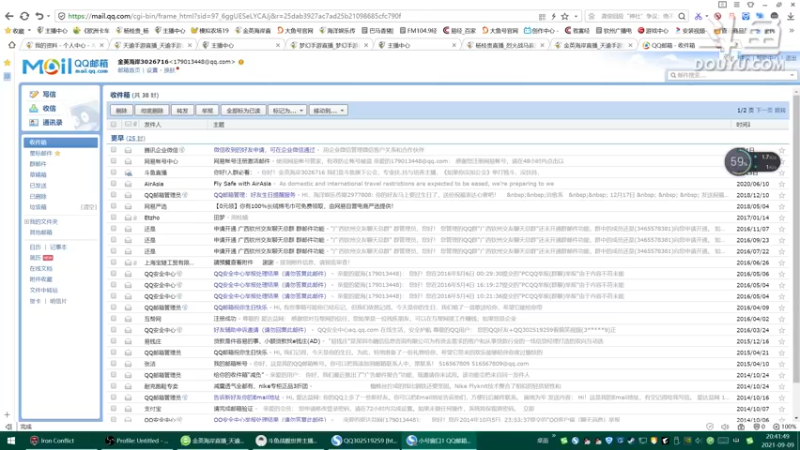
Task: Click the 转发 forward button
Action: point(182,110)
